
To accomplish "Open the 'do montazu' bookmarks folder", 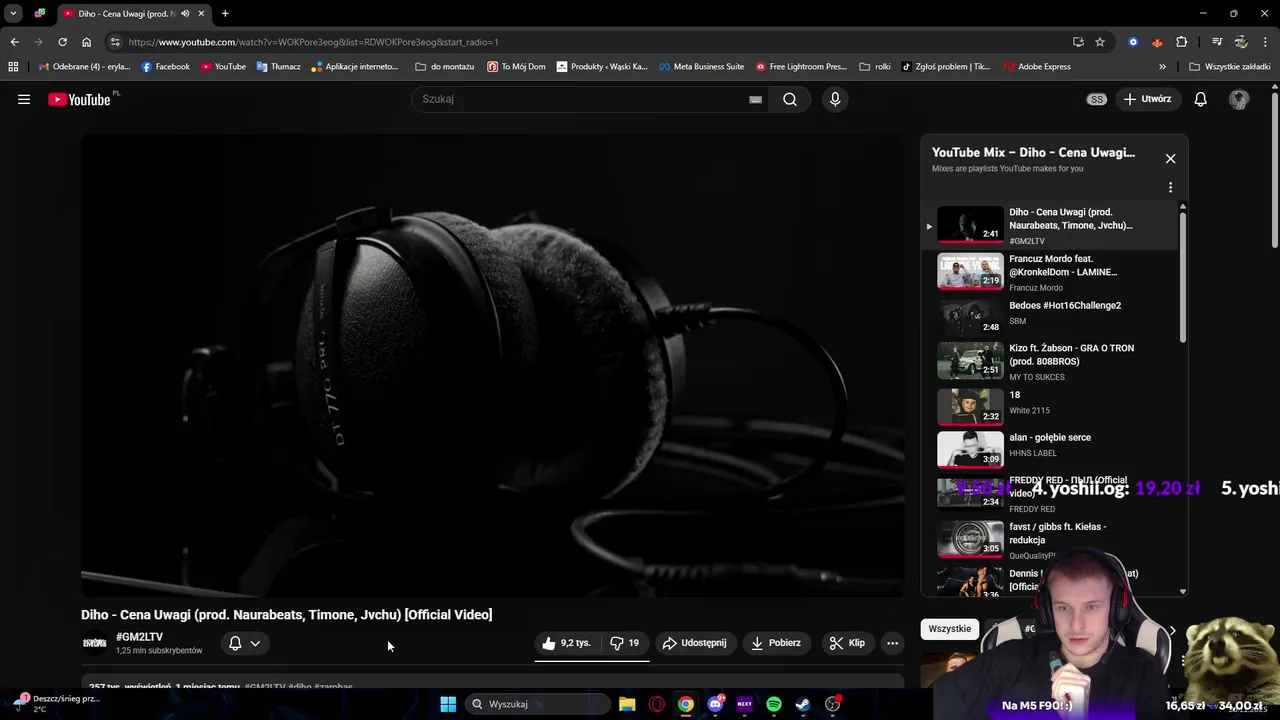I will [444, 67].
